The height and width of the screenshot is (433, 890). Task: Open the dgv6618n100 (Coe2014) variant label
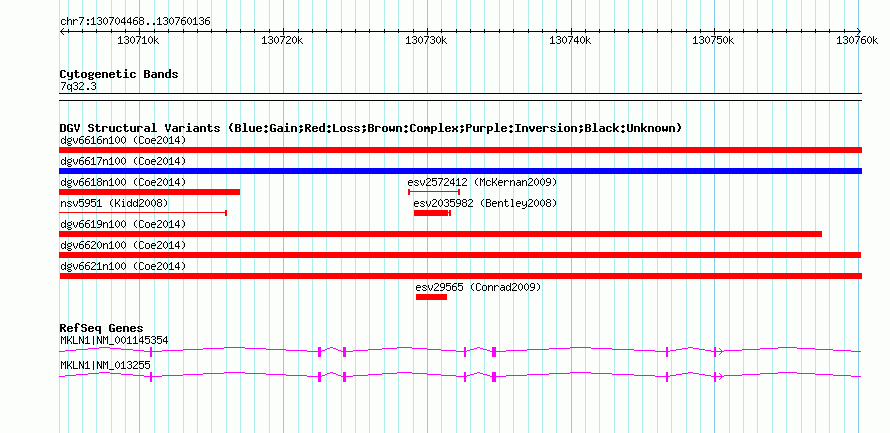(123, 182)
